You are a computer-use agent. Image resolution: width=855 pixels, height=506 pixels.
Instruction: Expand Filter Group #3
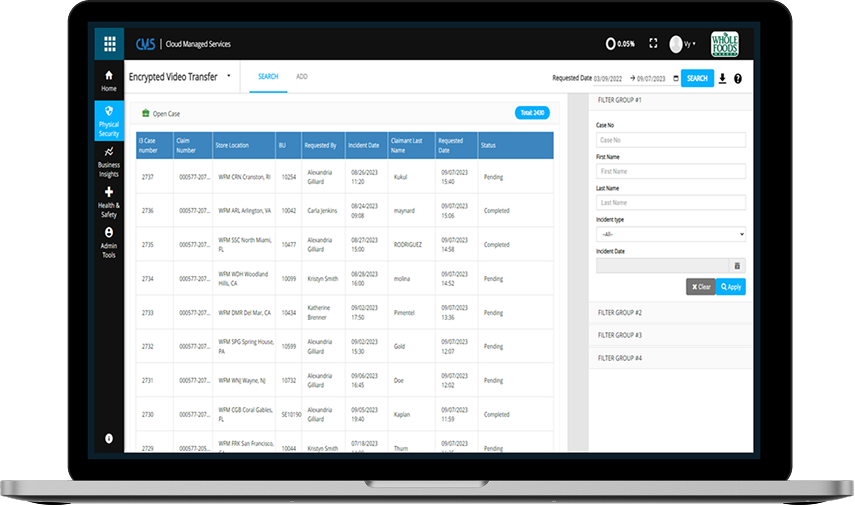tap(670, 335)
